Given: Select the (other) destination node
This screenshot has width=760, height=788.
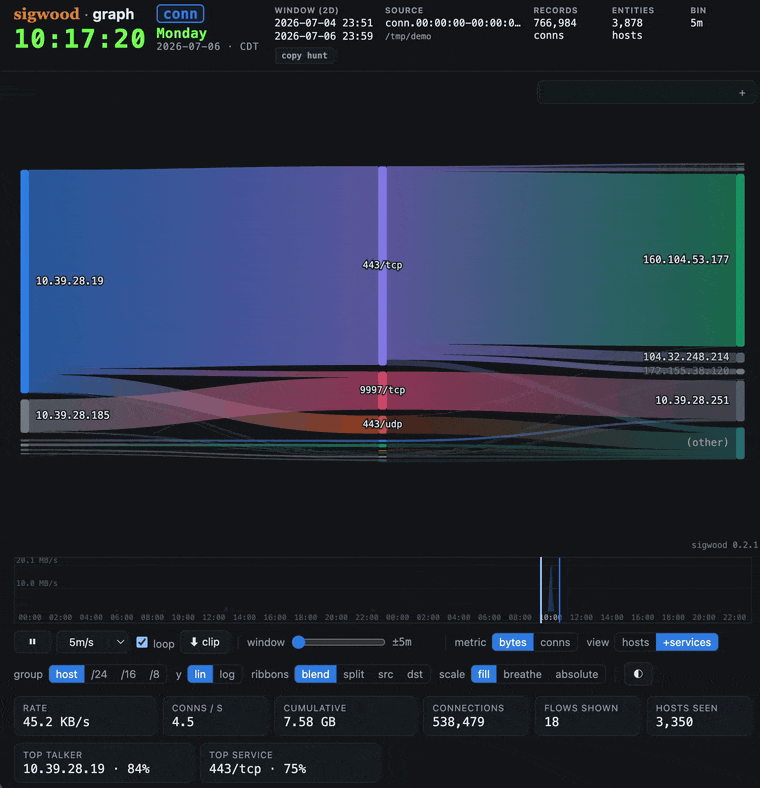Looking at the screenshot, I should [740, 443].
